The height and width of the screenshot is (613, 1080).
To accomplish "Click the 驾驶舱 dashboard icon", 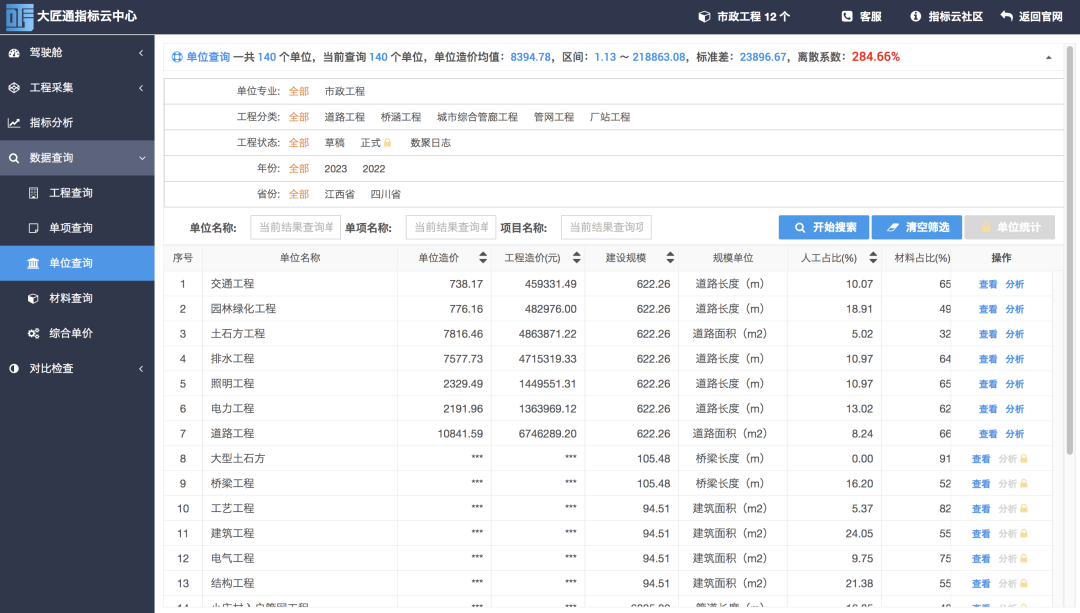I will (x=14, y=52).
